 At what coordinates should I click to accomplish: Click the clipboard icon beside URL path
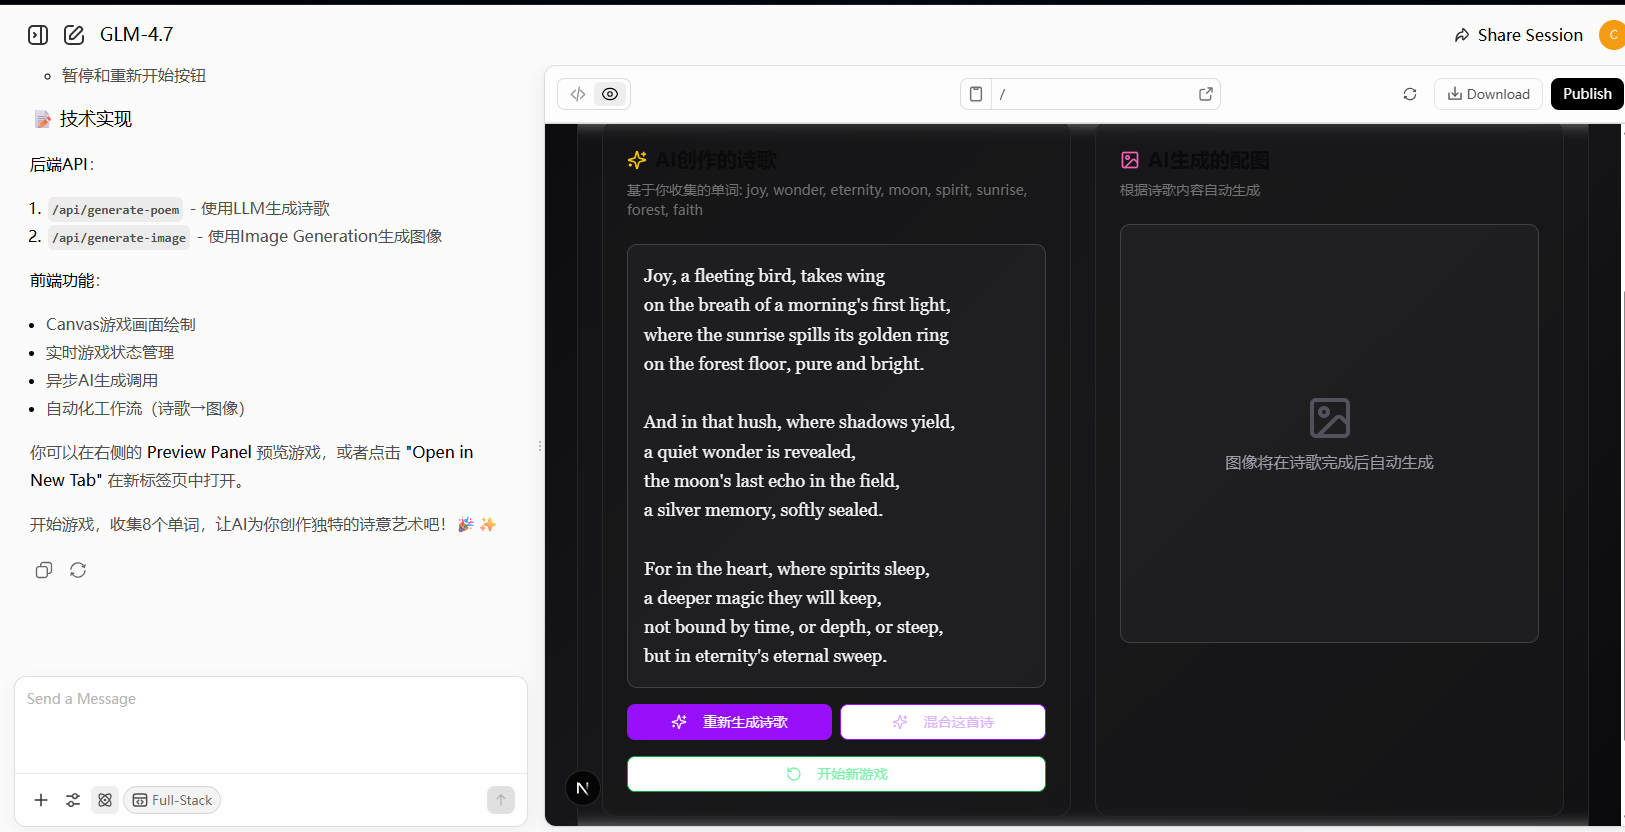pos(976,94)
